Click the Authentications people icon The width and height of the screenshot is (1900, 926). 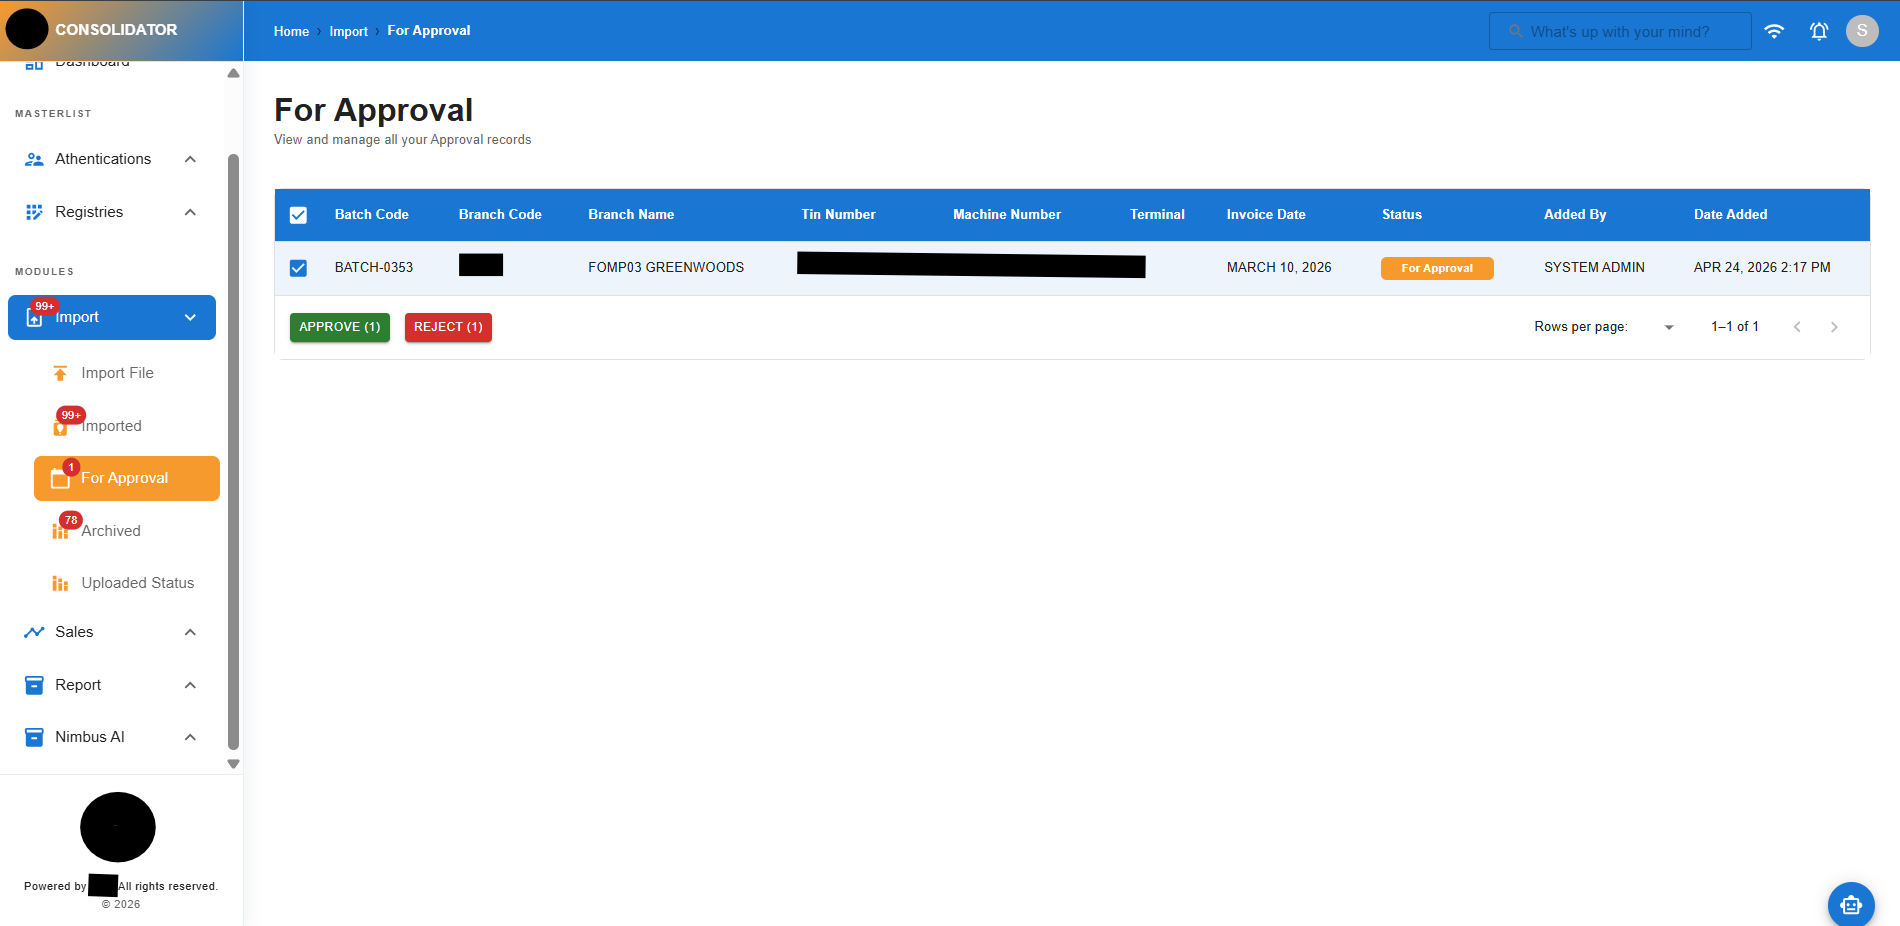[x=33, y=158]
